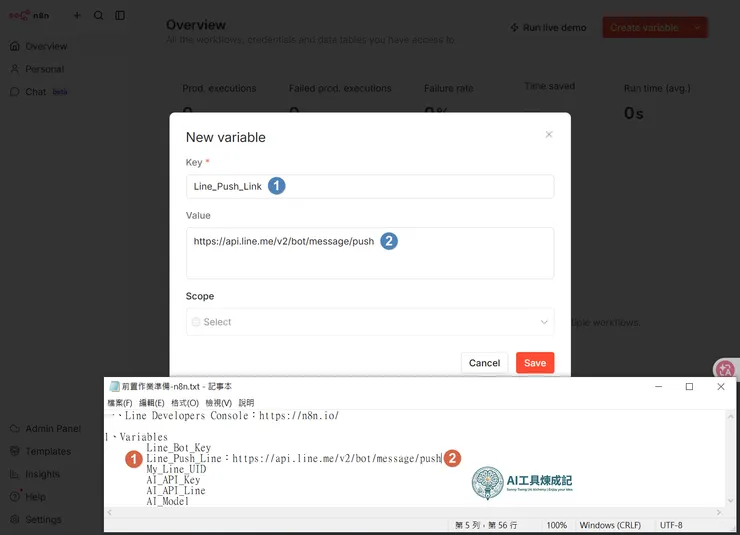
Task: Close the New variable dialog
Action: pyautogui.click(x=549, y=134)
